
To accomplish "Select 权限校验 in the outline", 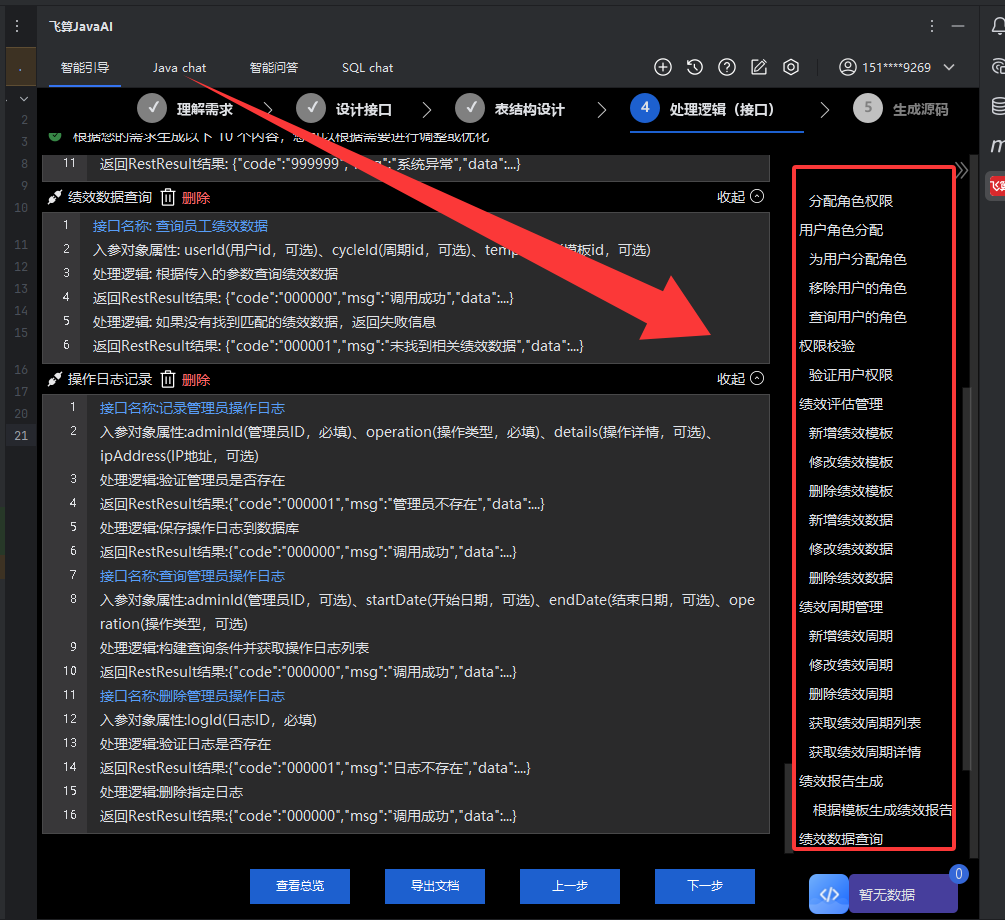I will [x=827, y=346].
